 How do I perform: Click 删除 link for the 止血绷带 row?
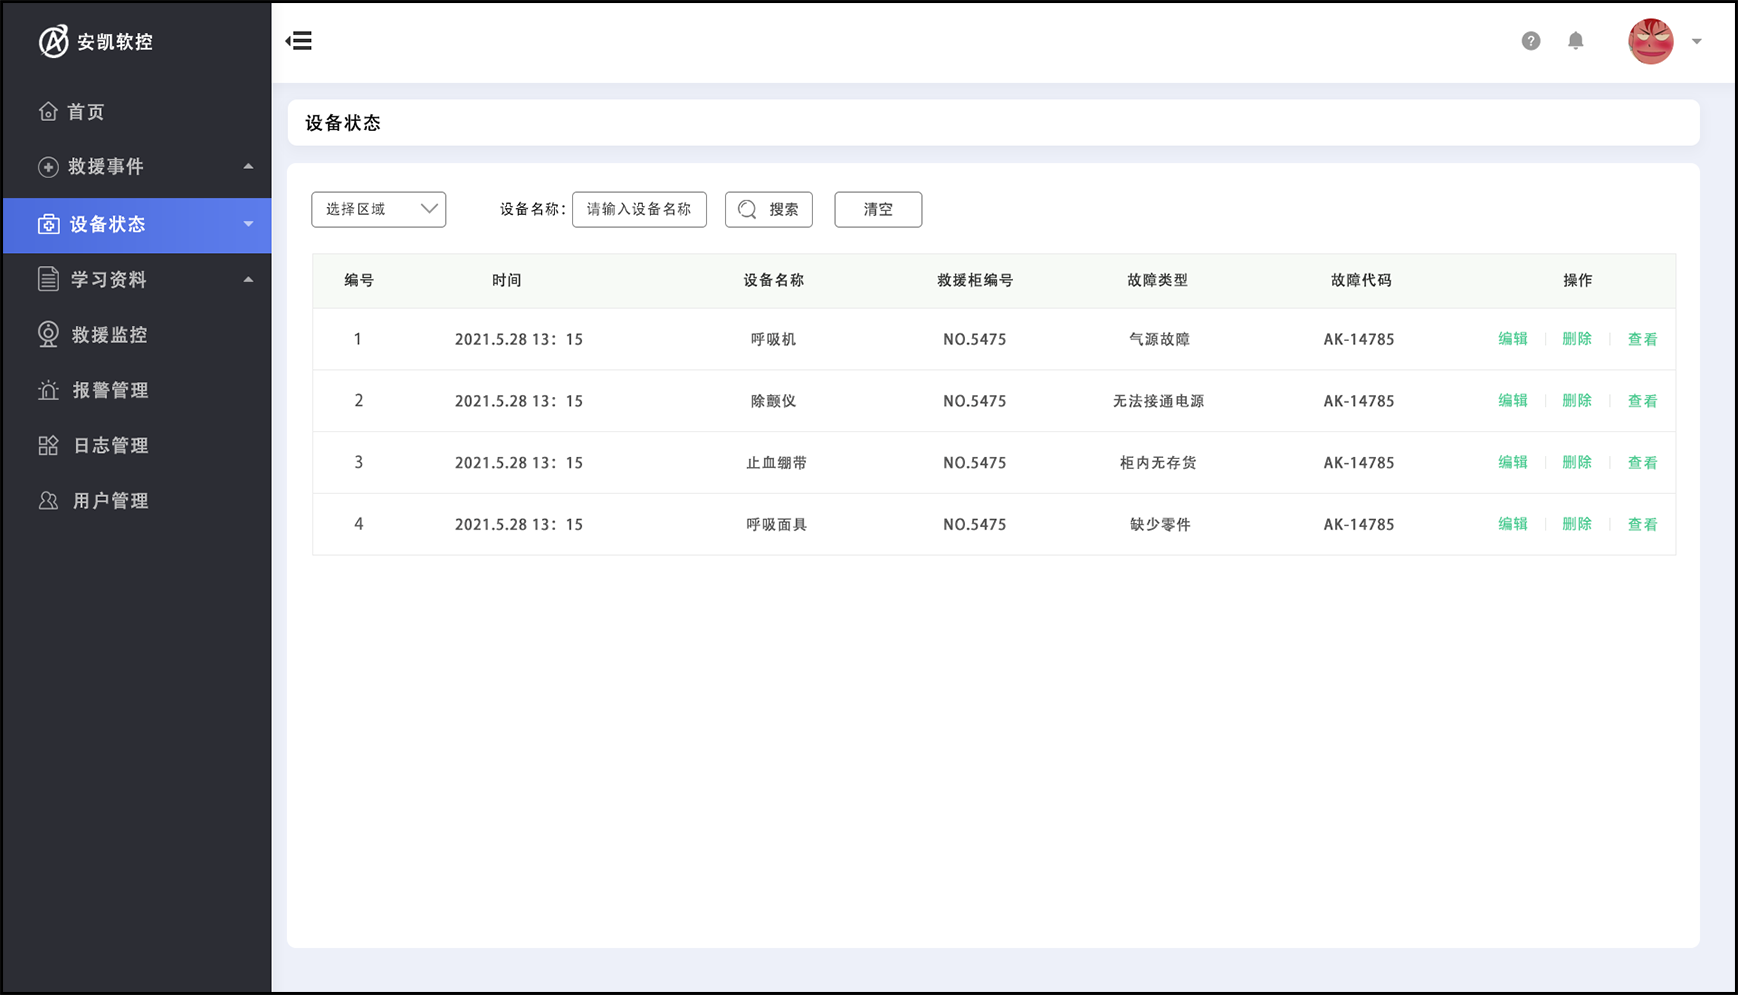point(1576,462)
